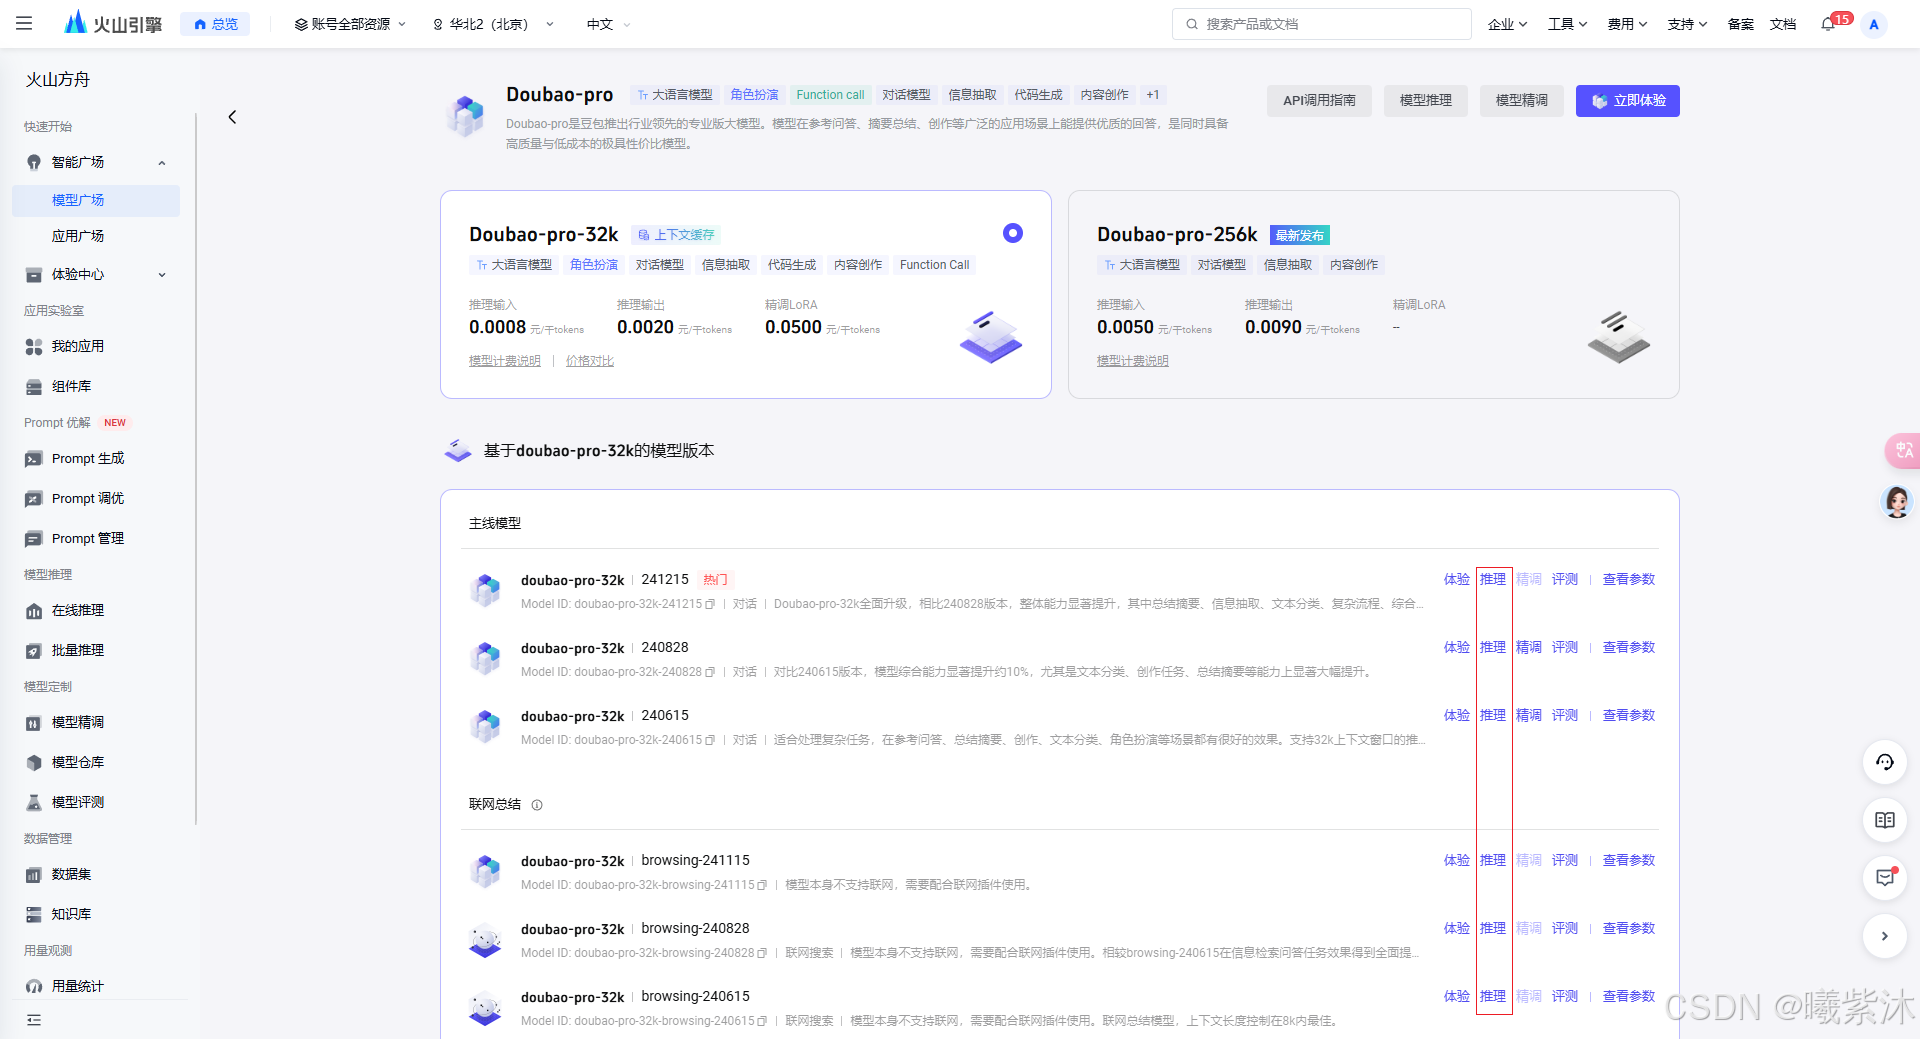Open the 价格对比 link
Viewport: 1920px width, 1039px height.
click(590, 361)
